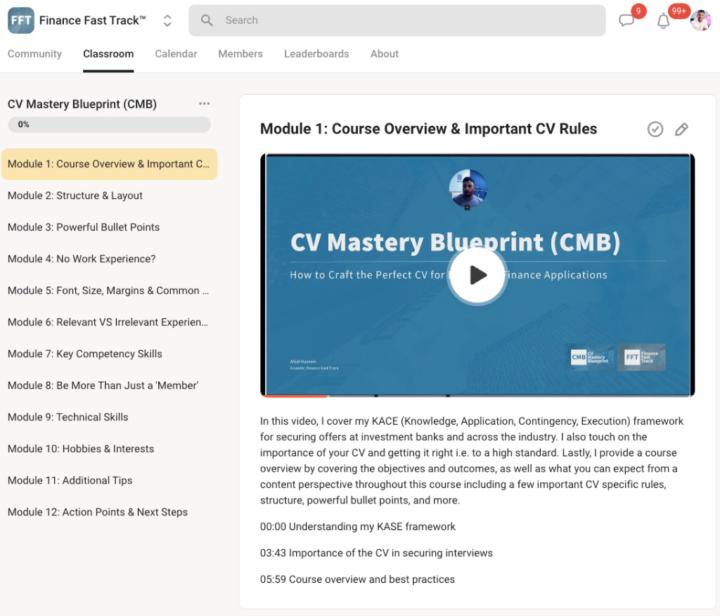Switch to the Classroom tab
This screenshot has width=720, height=616.
coord(108,54)
